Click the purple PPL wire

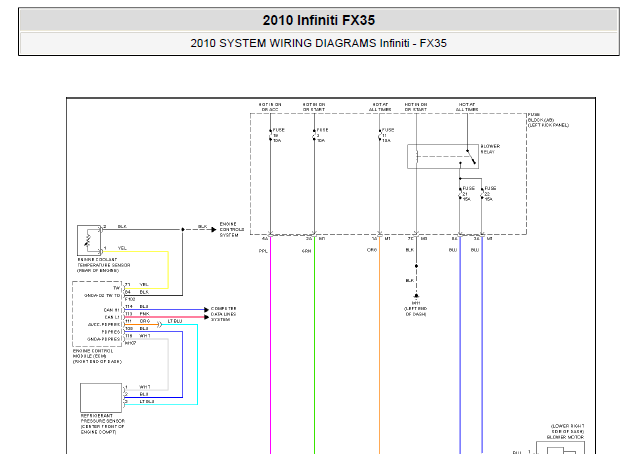pos(271,350)
